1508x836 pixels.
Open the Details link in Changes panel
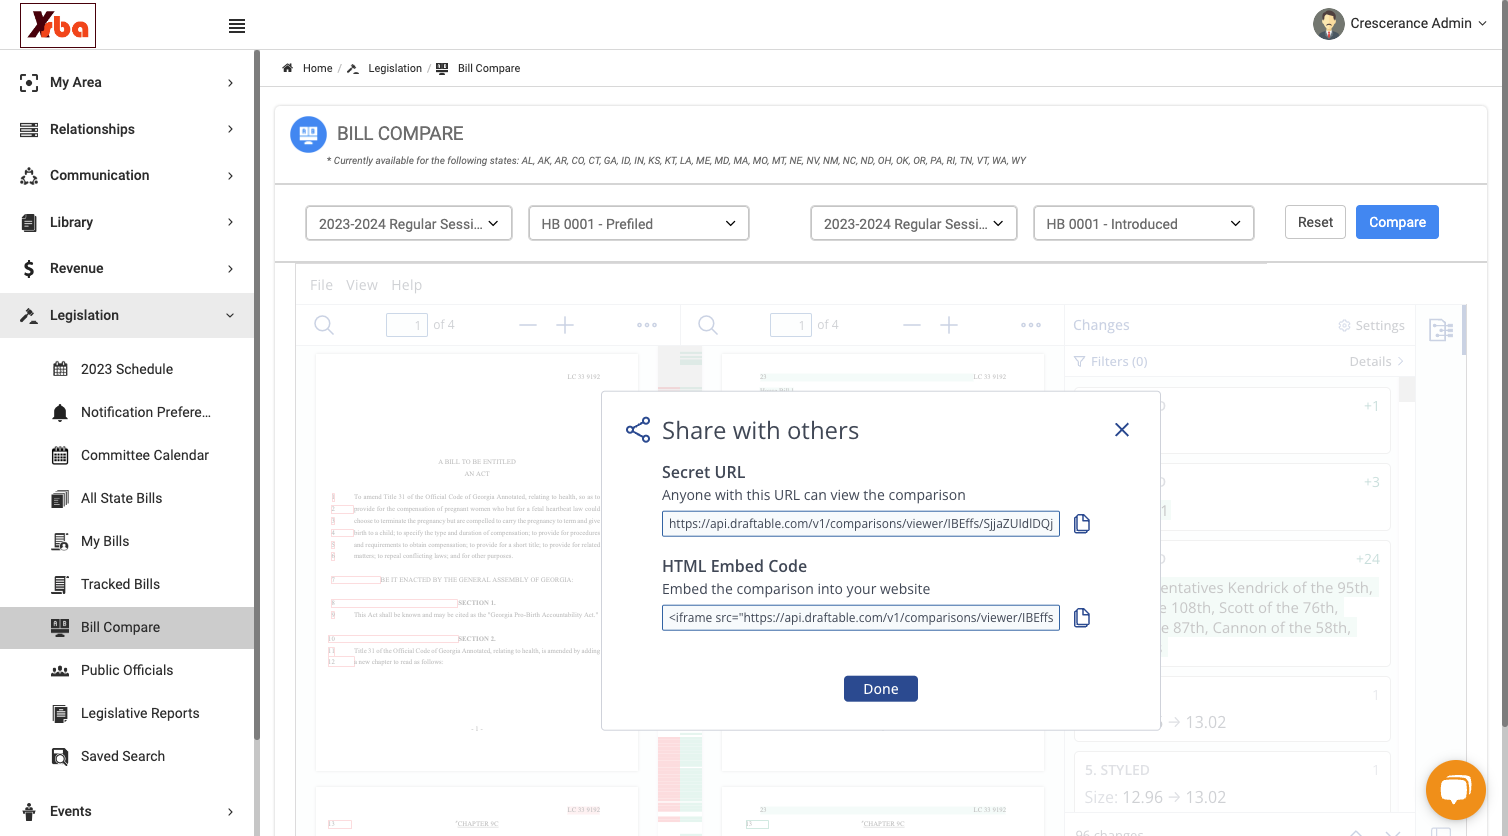coord(1377,362)
